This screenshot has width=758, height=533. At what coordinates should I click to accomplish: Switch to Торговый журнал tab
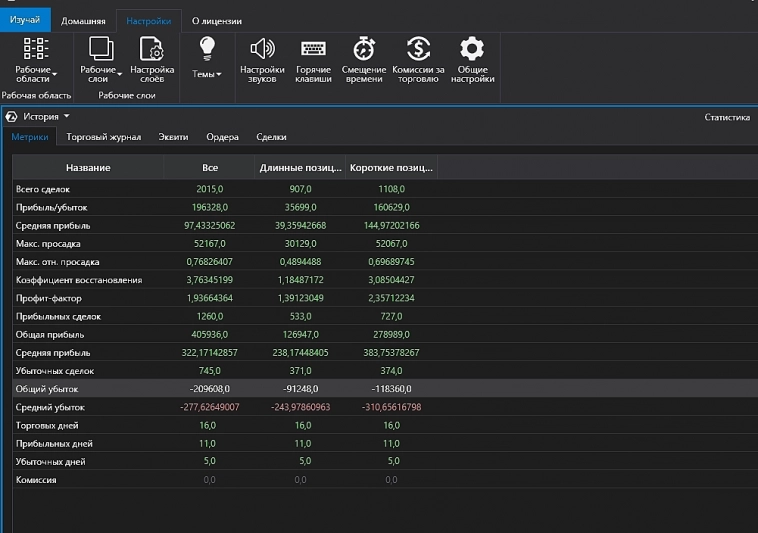click(x=103, y=137)
